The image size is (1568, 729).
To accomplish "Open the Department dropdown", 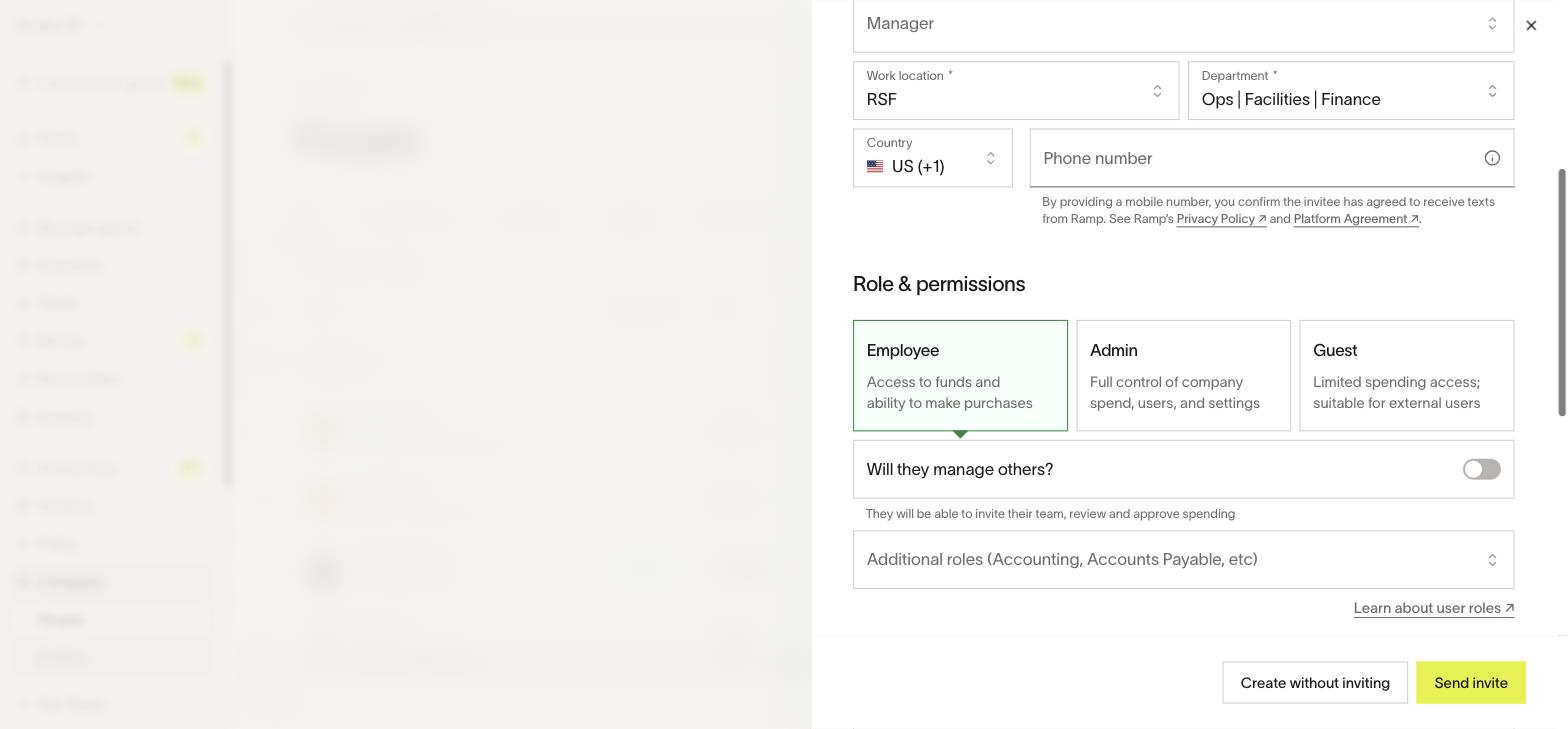I will [1351, 91].
